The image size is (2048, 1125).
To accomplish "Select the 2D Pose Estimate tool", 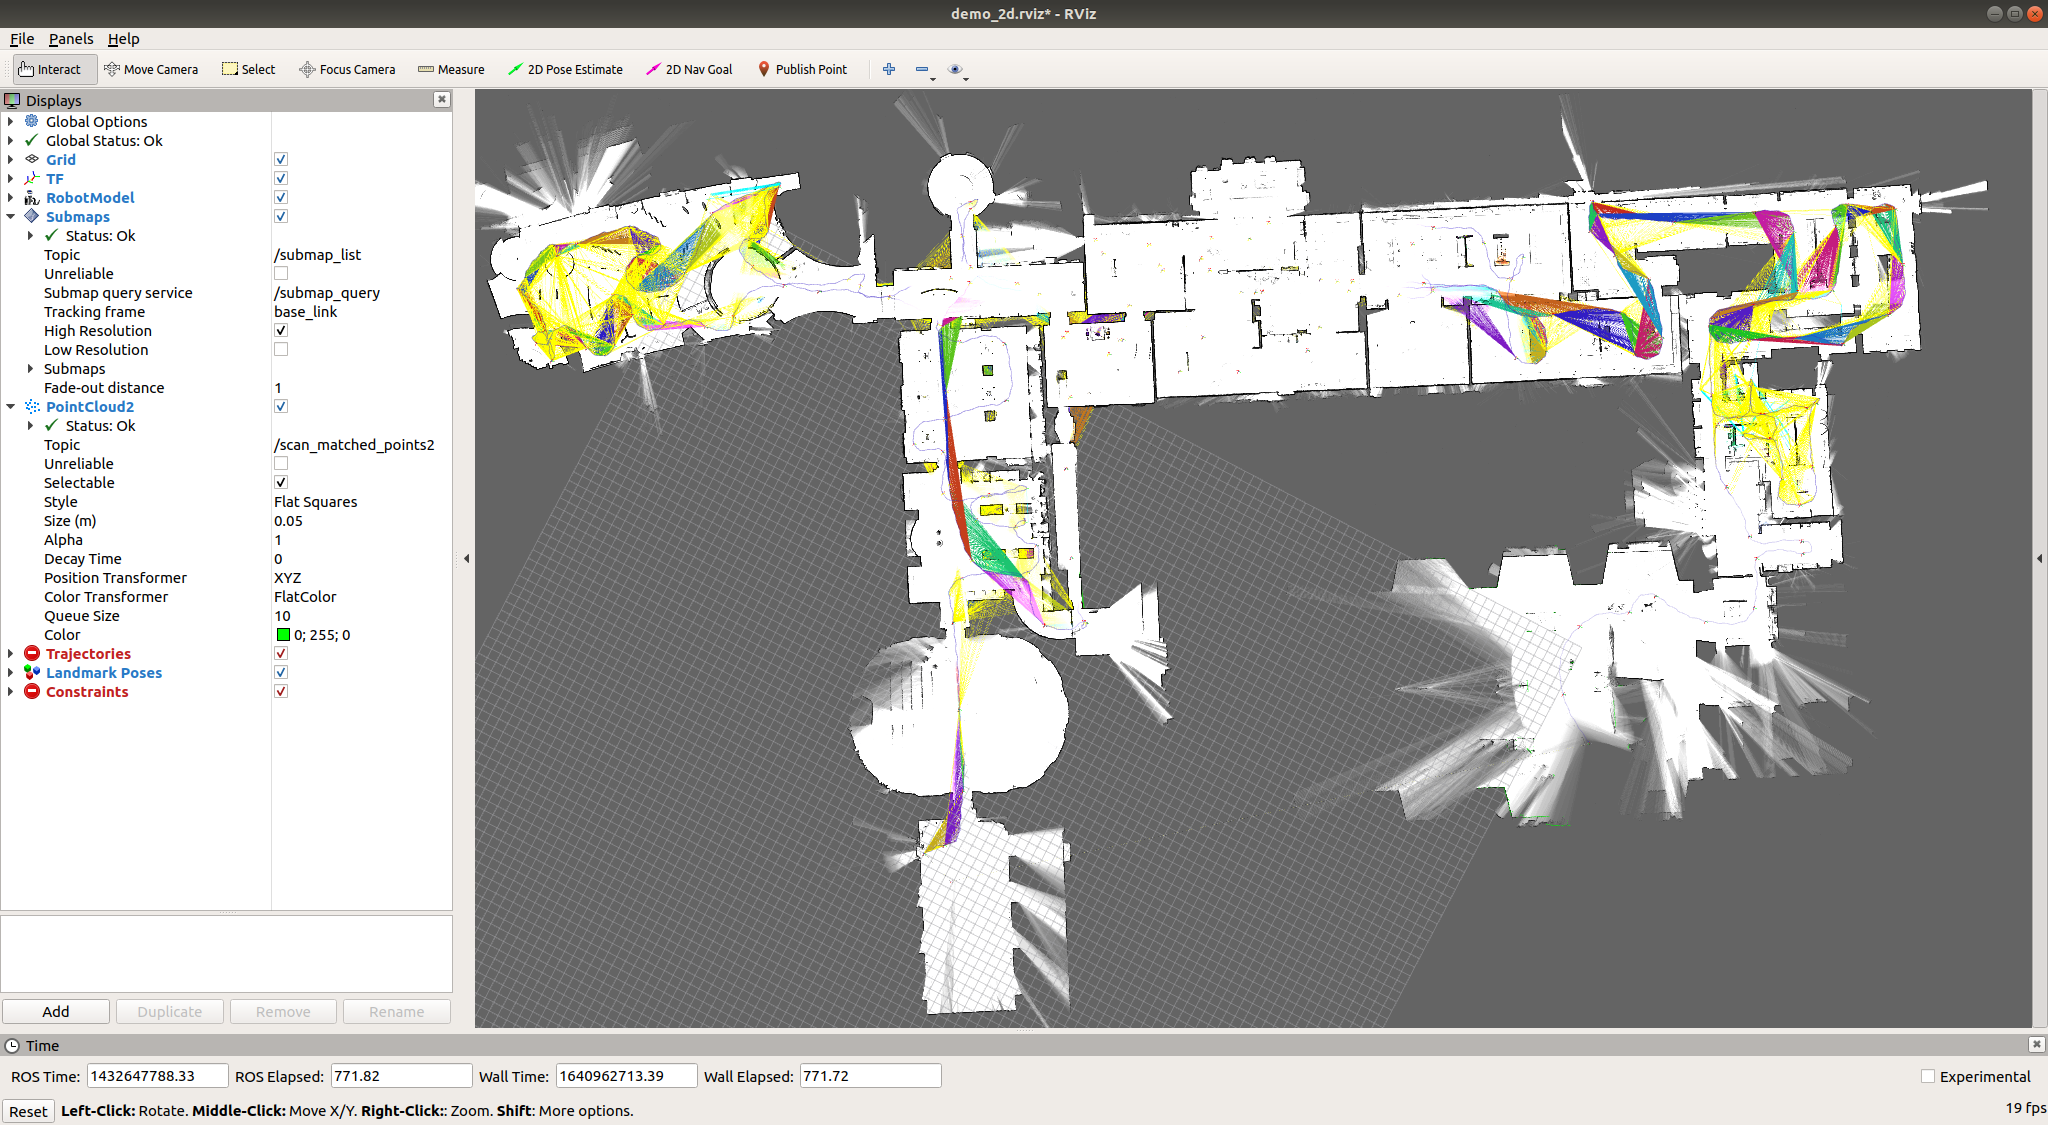I will 566,69.
